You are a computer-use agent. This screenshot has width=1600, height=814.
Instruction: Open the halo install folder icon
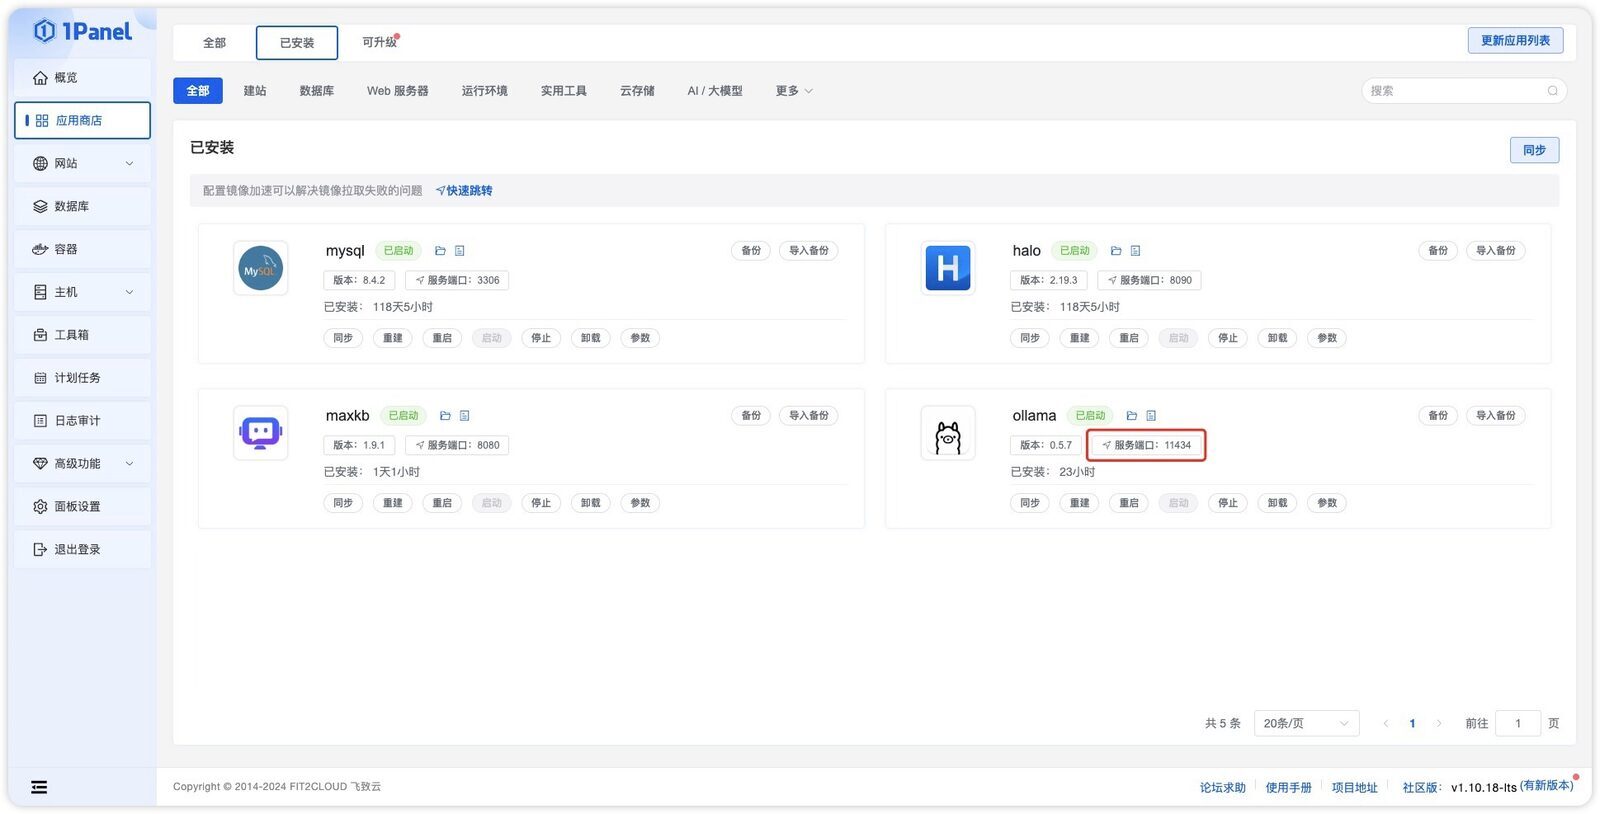[1116, 251]
